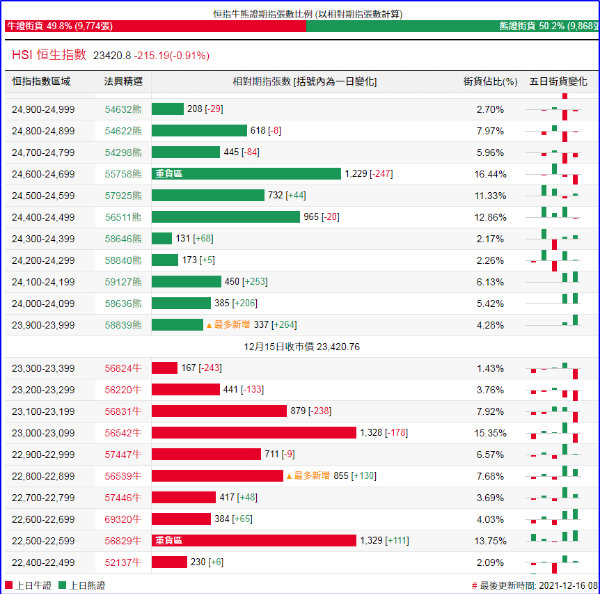Click the 重貨區 badge in the 24,600-24,699 row

168,174
